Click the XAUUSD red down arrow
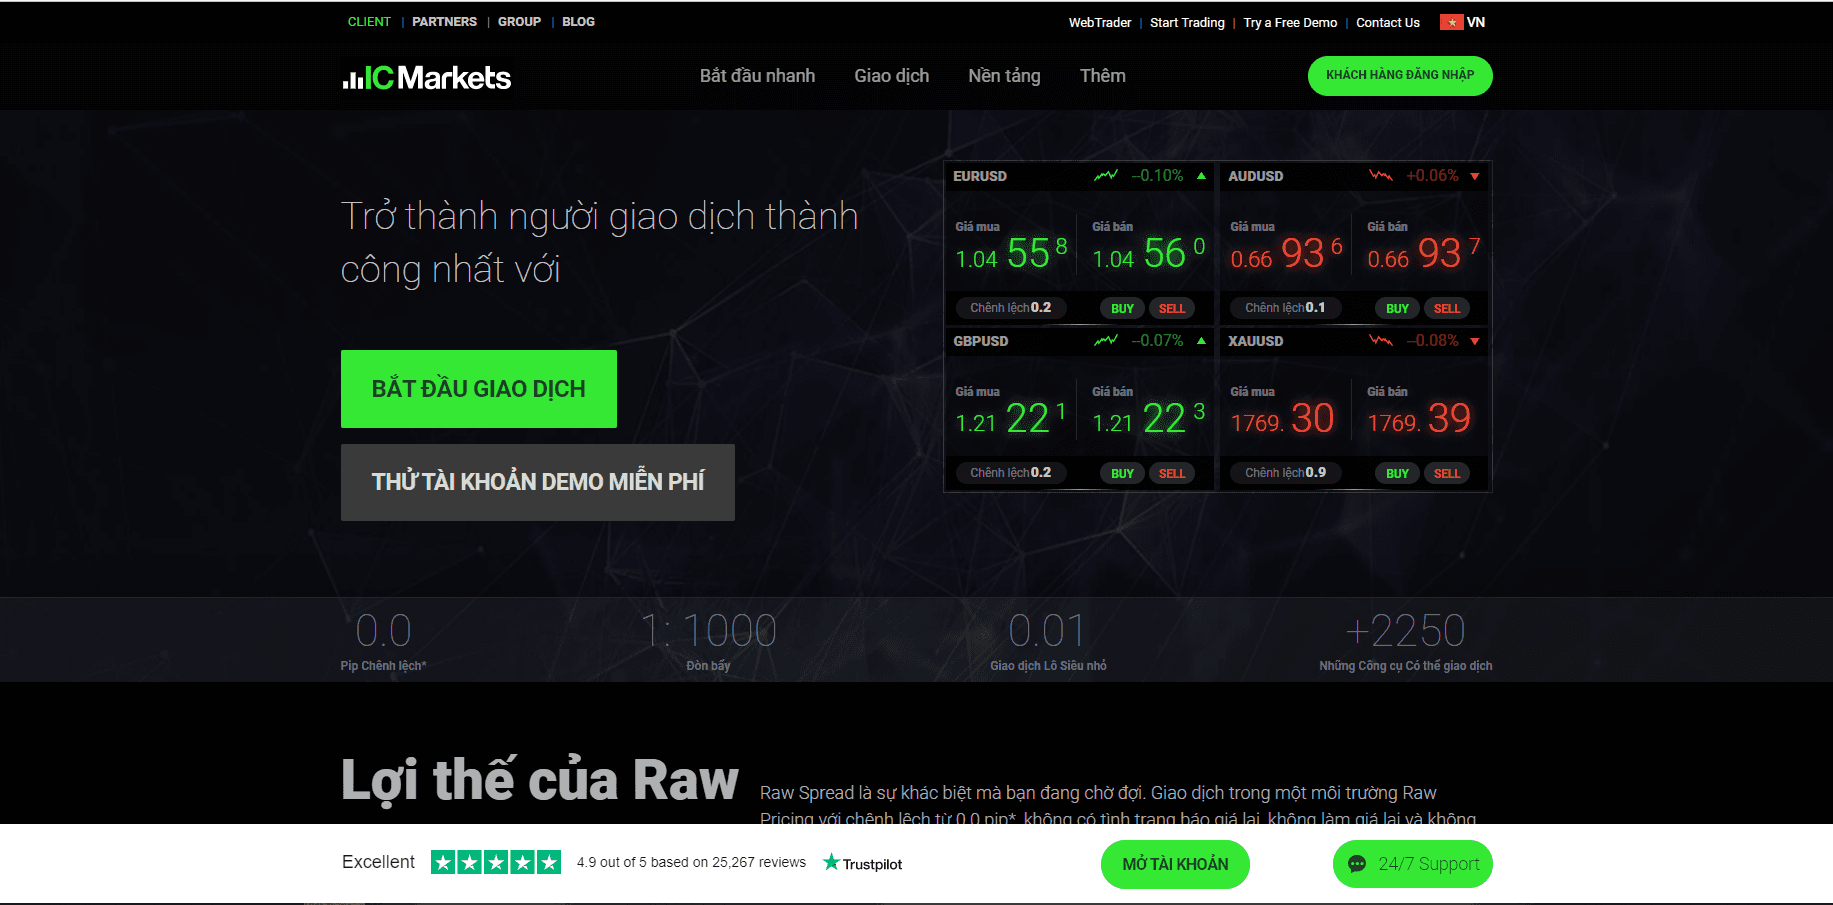The width and height of the screenshot is (1833, 905). (x=1475, y=341)
